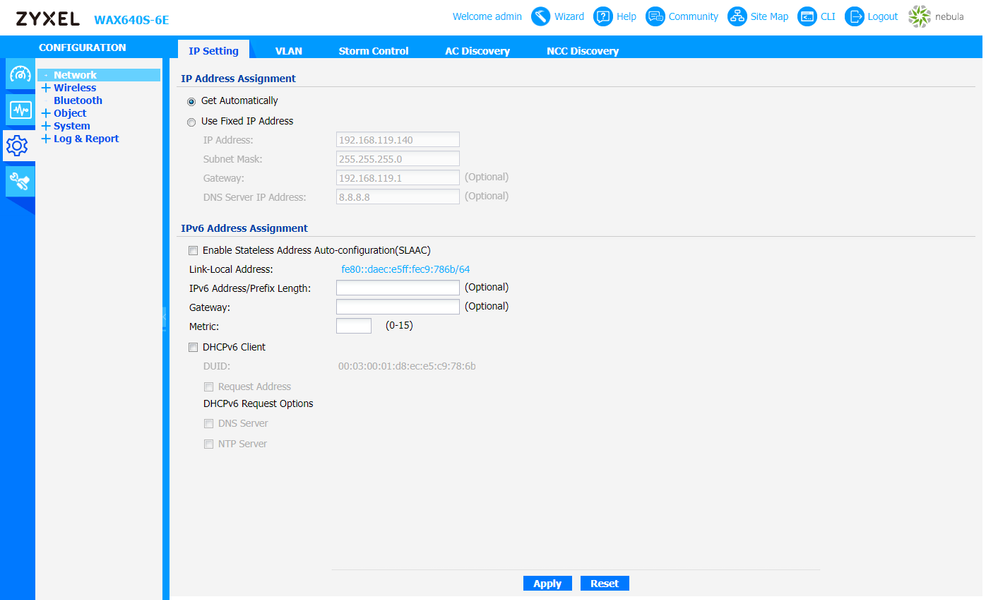Open the Maintenance tools icon in sidebar

(x=19, y=182)
